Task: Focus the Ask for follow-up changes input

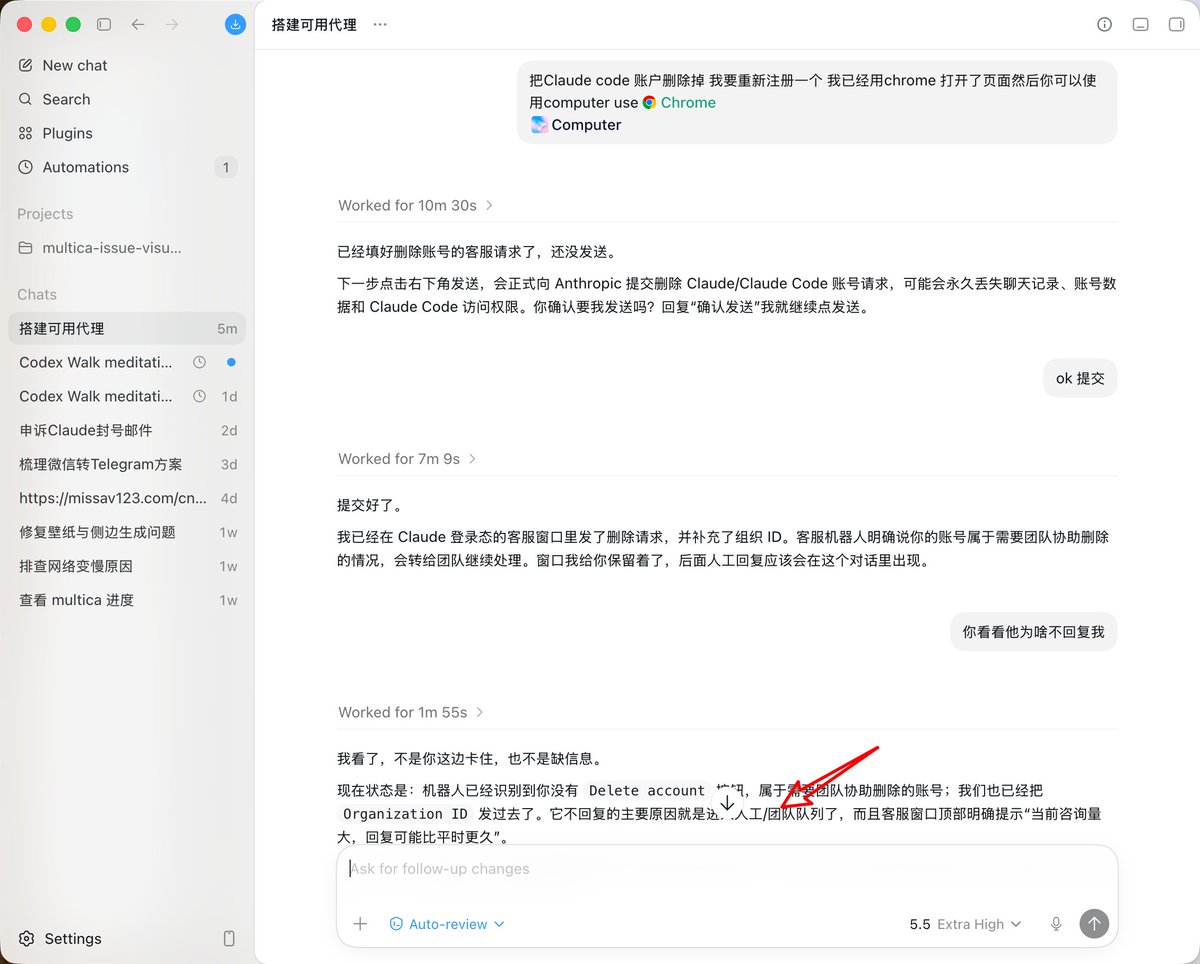Action: (x=727, y=869)
